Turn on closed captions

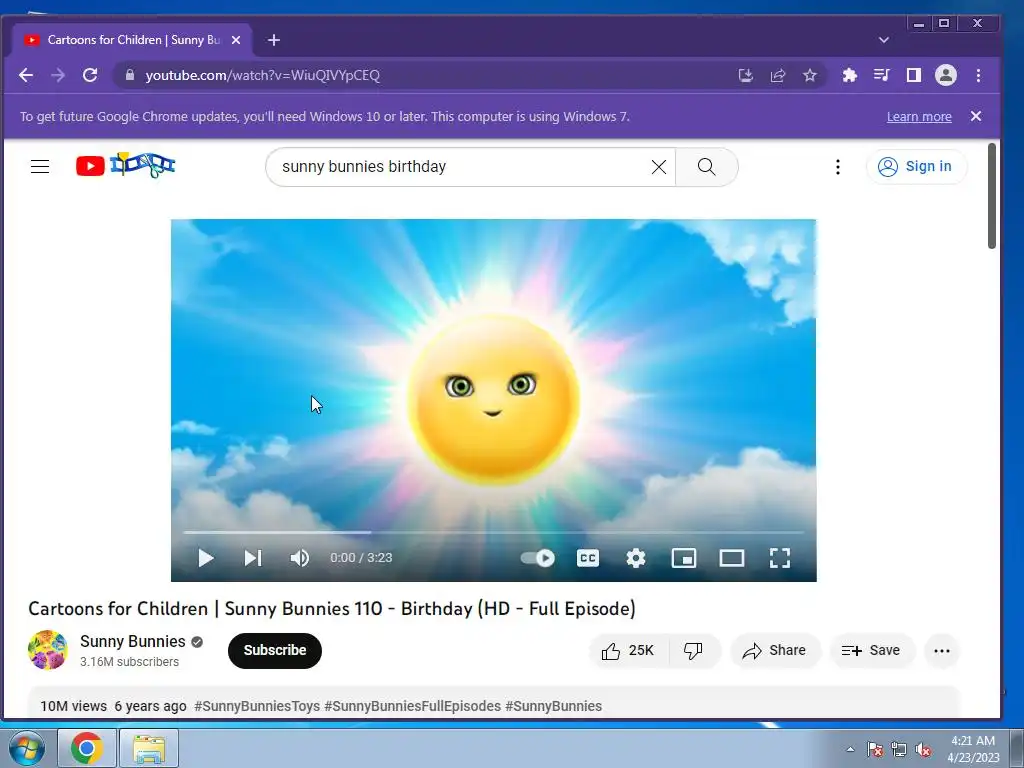pyautogui.click(x=588, y=558)
